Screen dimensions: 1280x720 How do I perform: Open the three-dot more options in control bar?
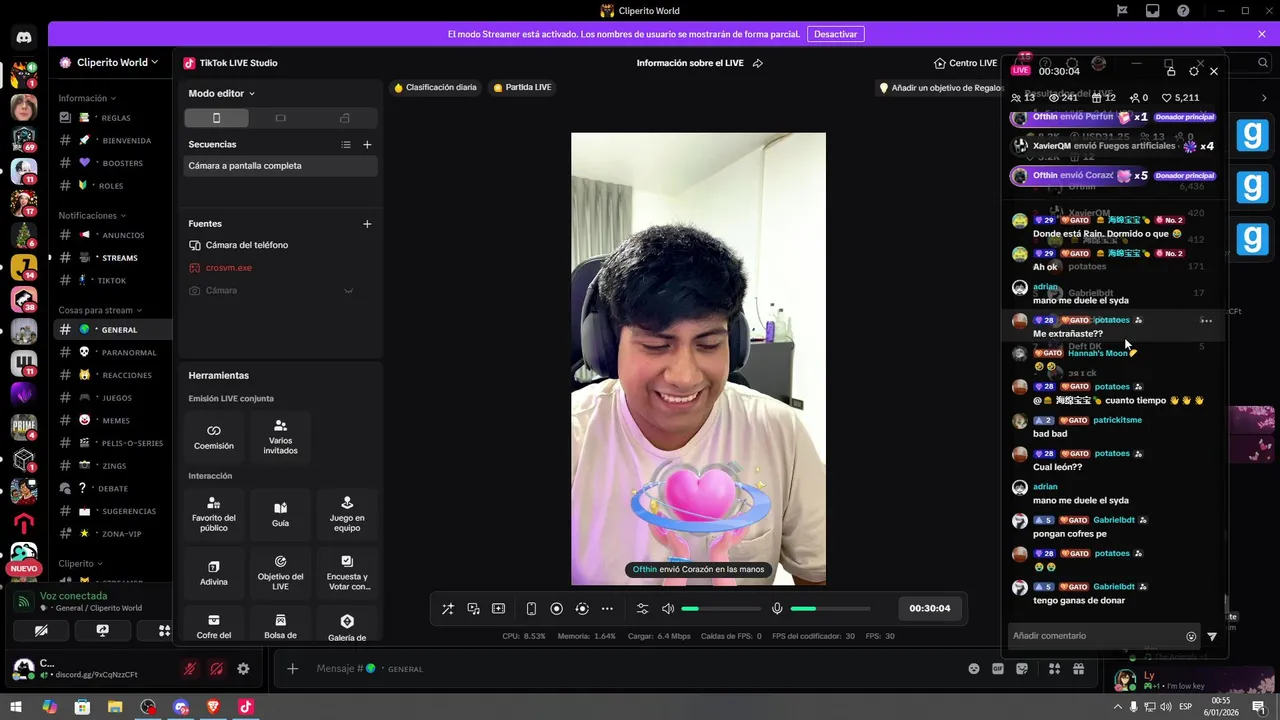tap(607, 608)
